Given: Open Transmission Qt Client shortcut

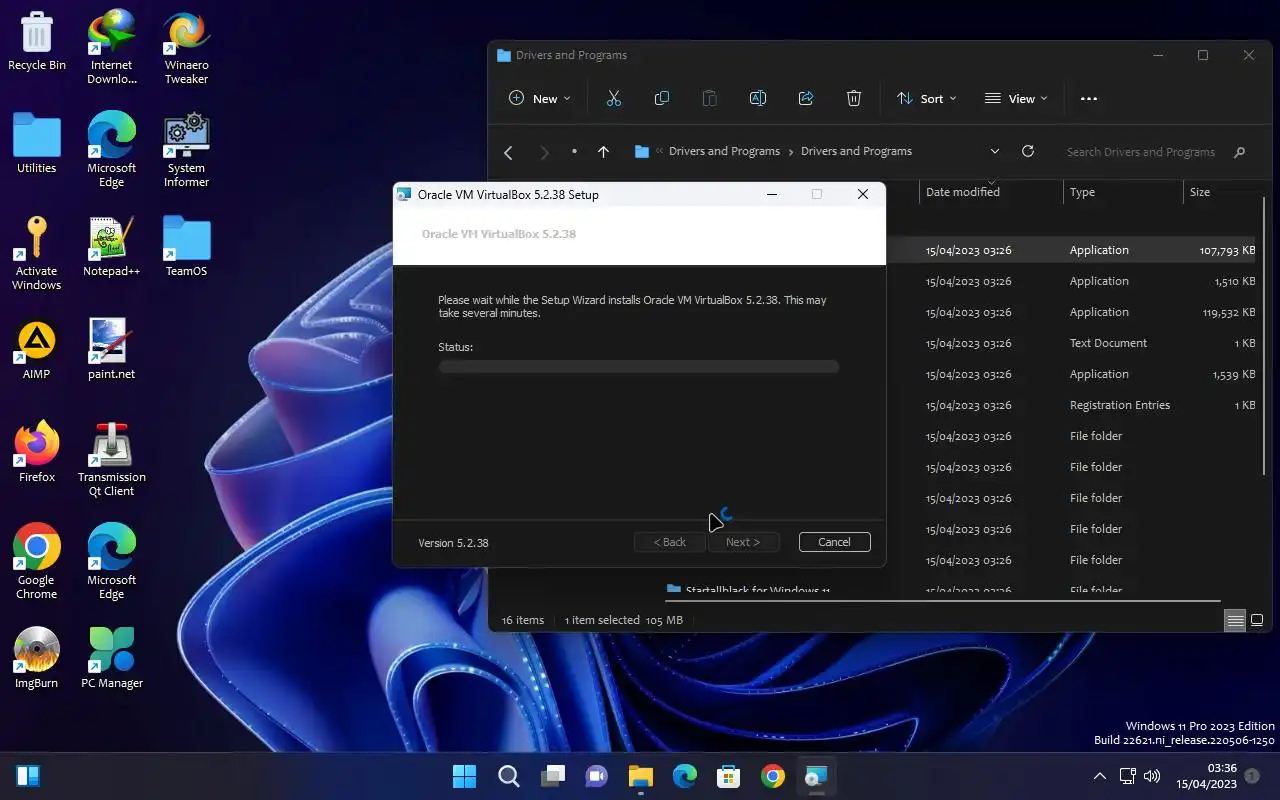Looking at the screenshot, I should (x=112, y=459).
